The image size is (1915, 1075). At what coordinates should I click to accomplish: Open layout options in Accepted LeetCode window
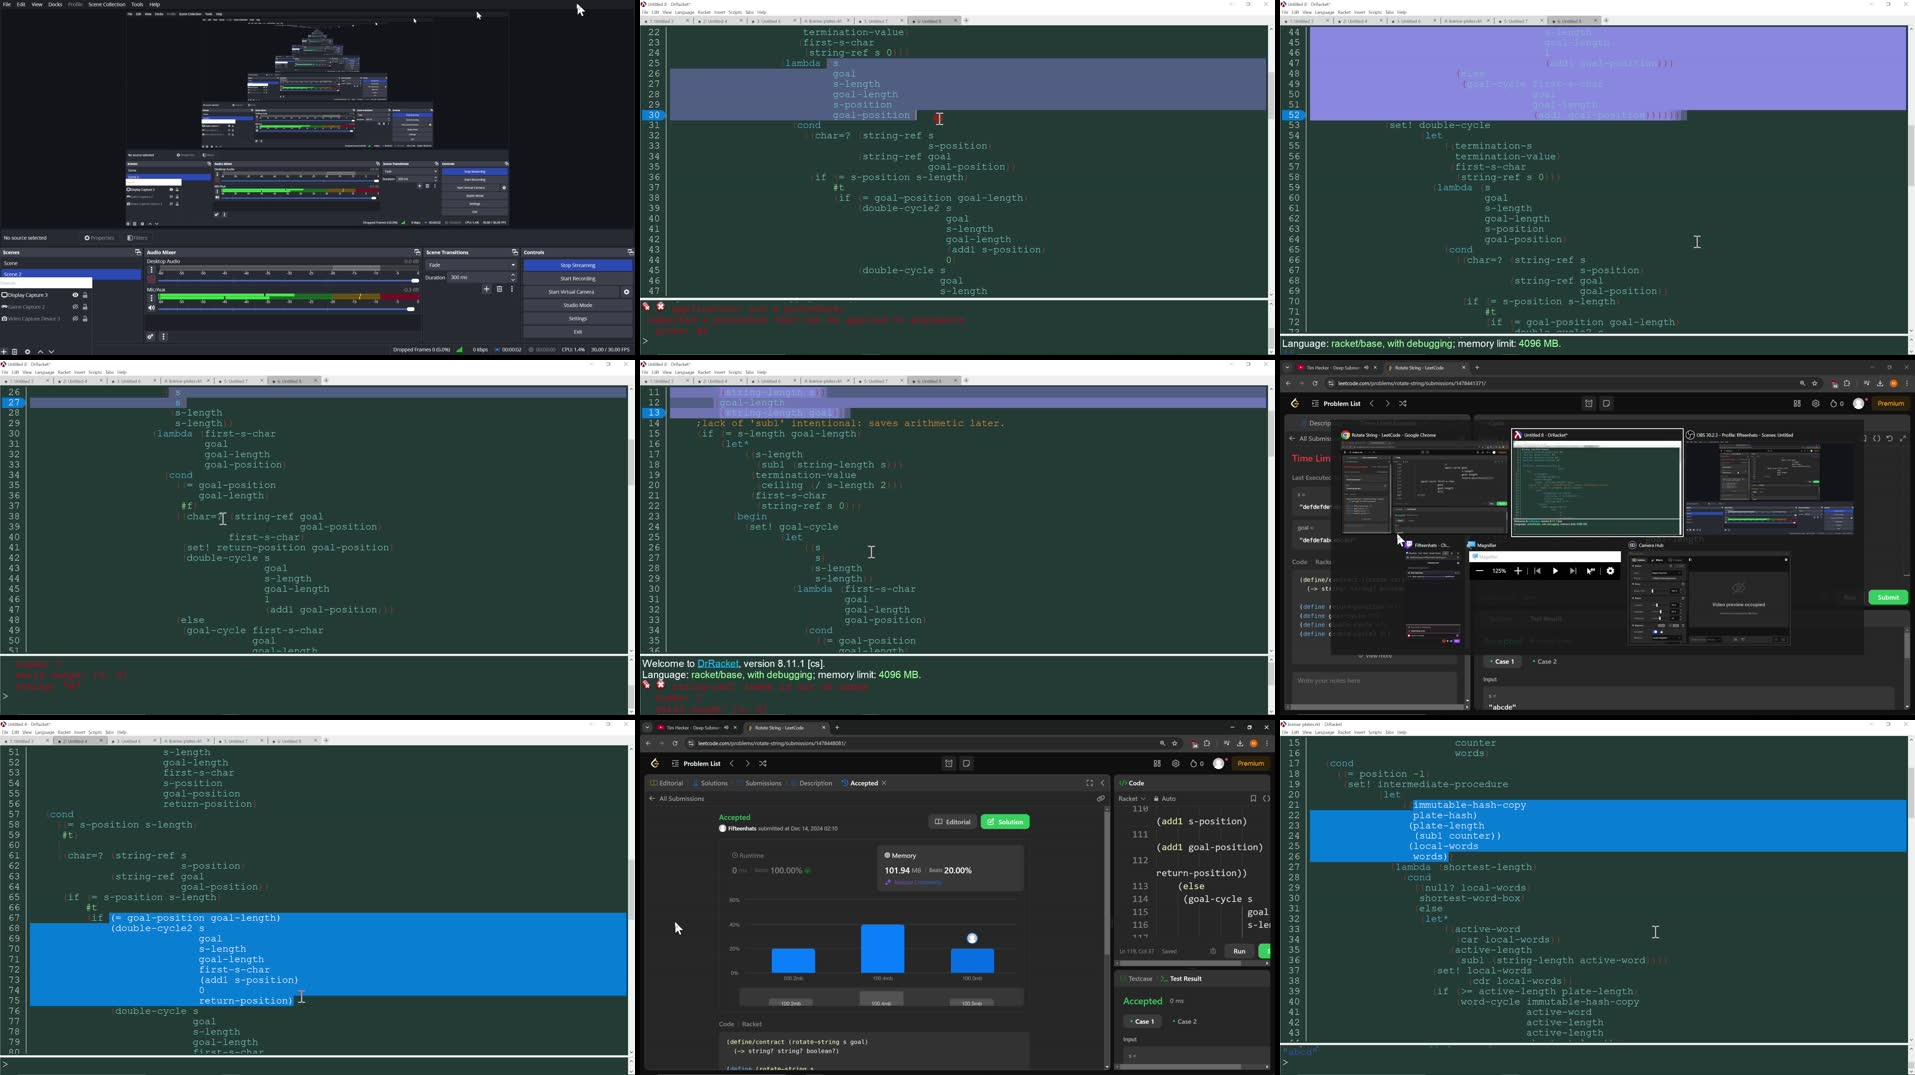(x=1157, y=764)
